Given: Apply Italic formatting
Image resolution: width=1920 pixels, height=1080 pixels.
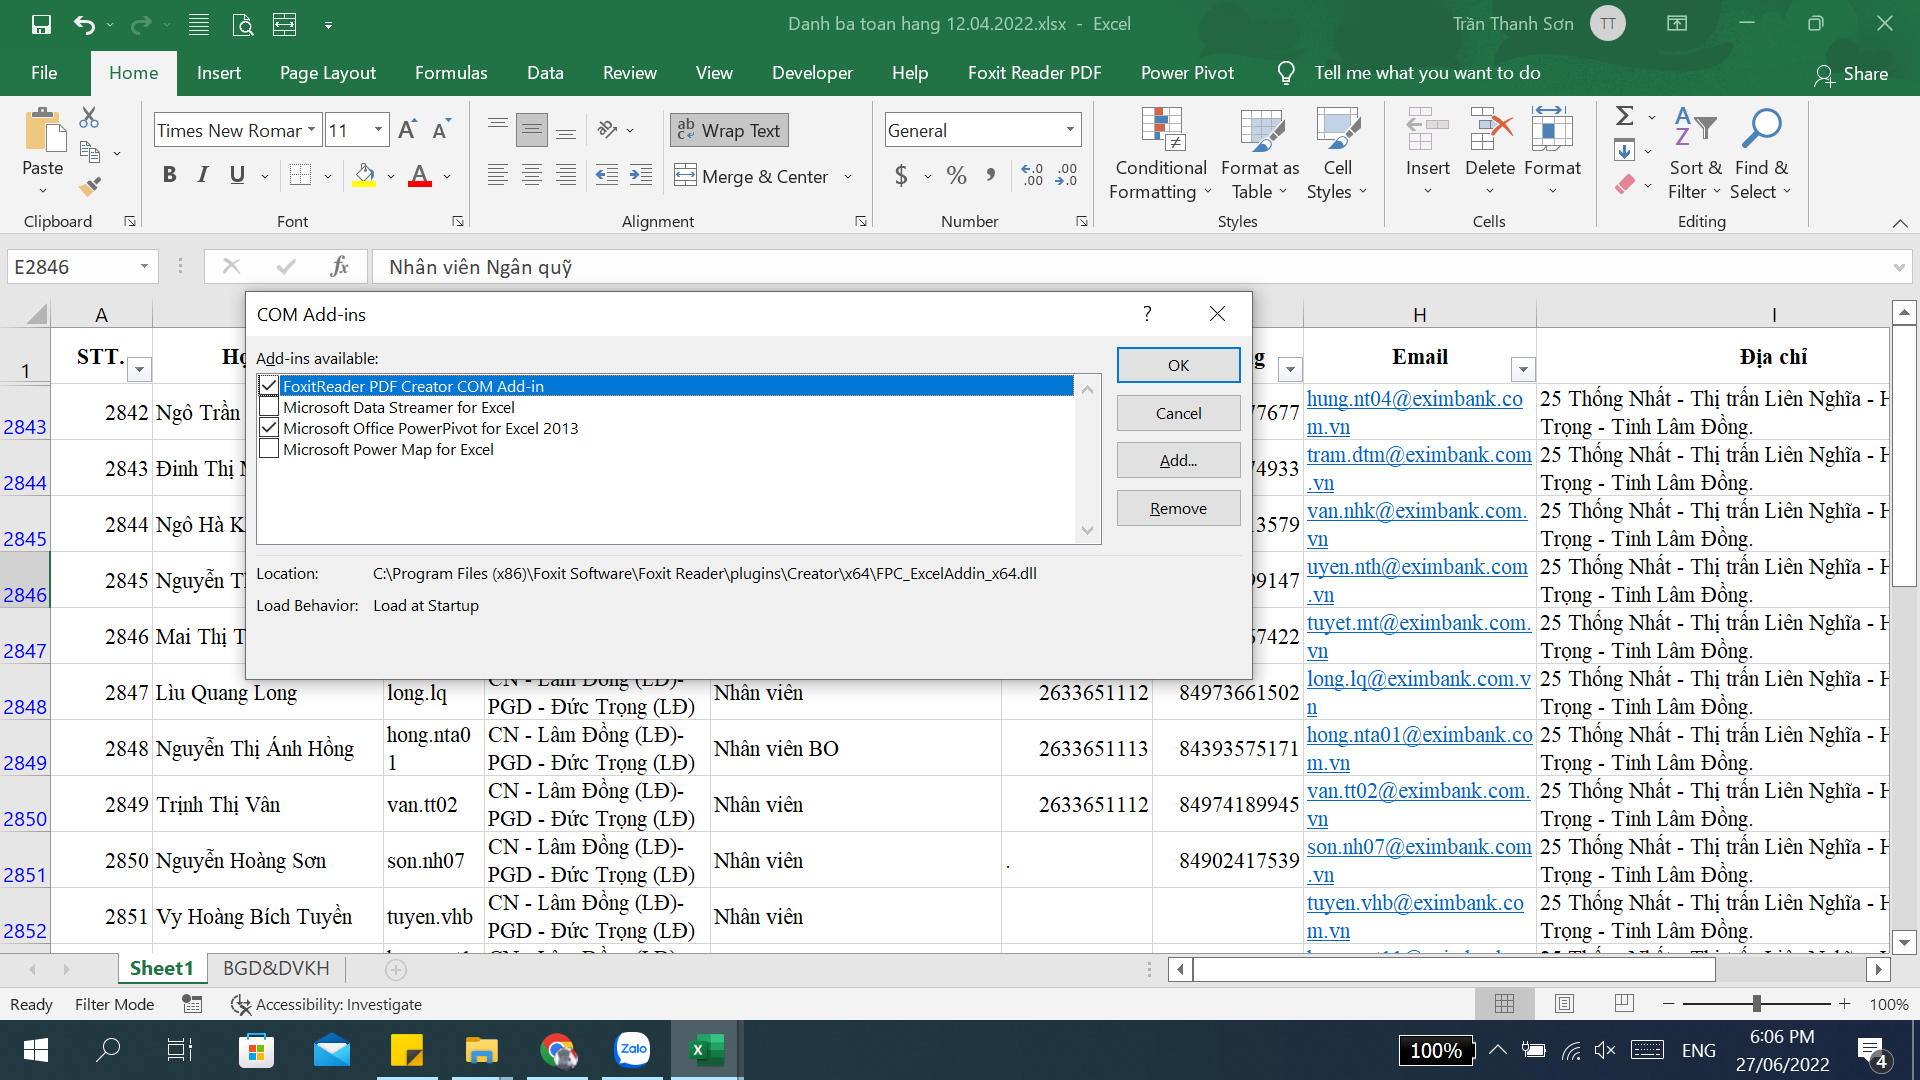Looking at the screenshot, I should [203, 175].
